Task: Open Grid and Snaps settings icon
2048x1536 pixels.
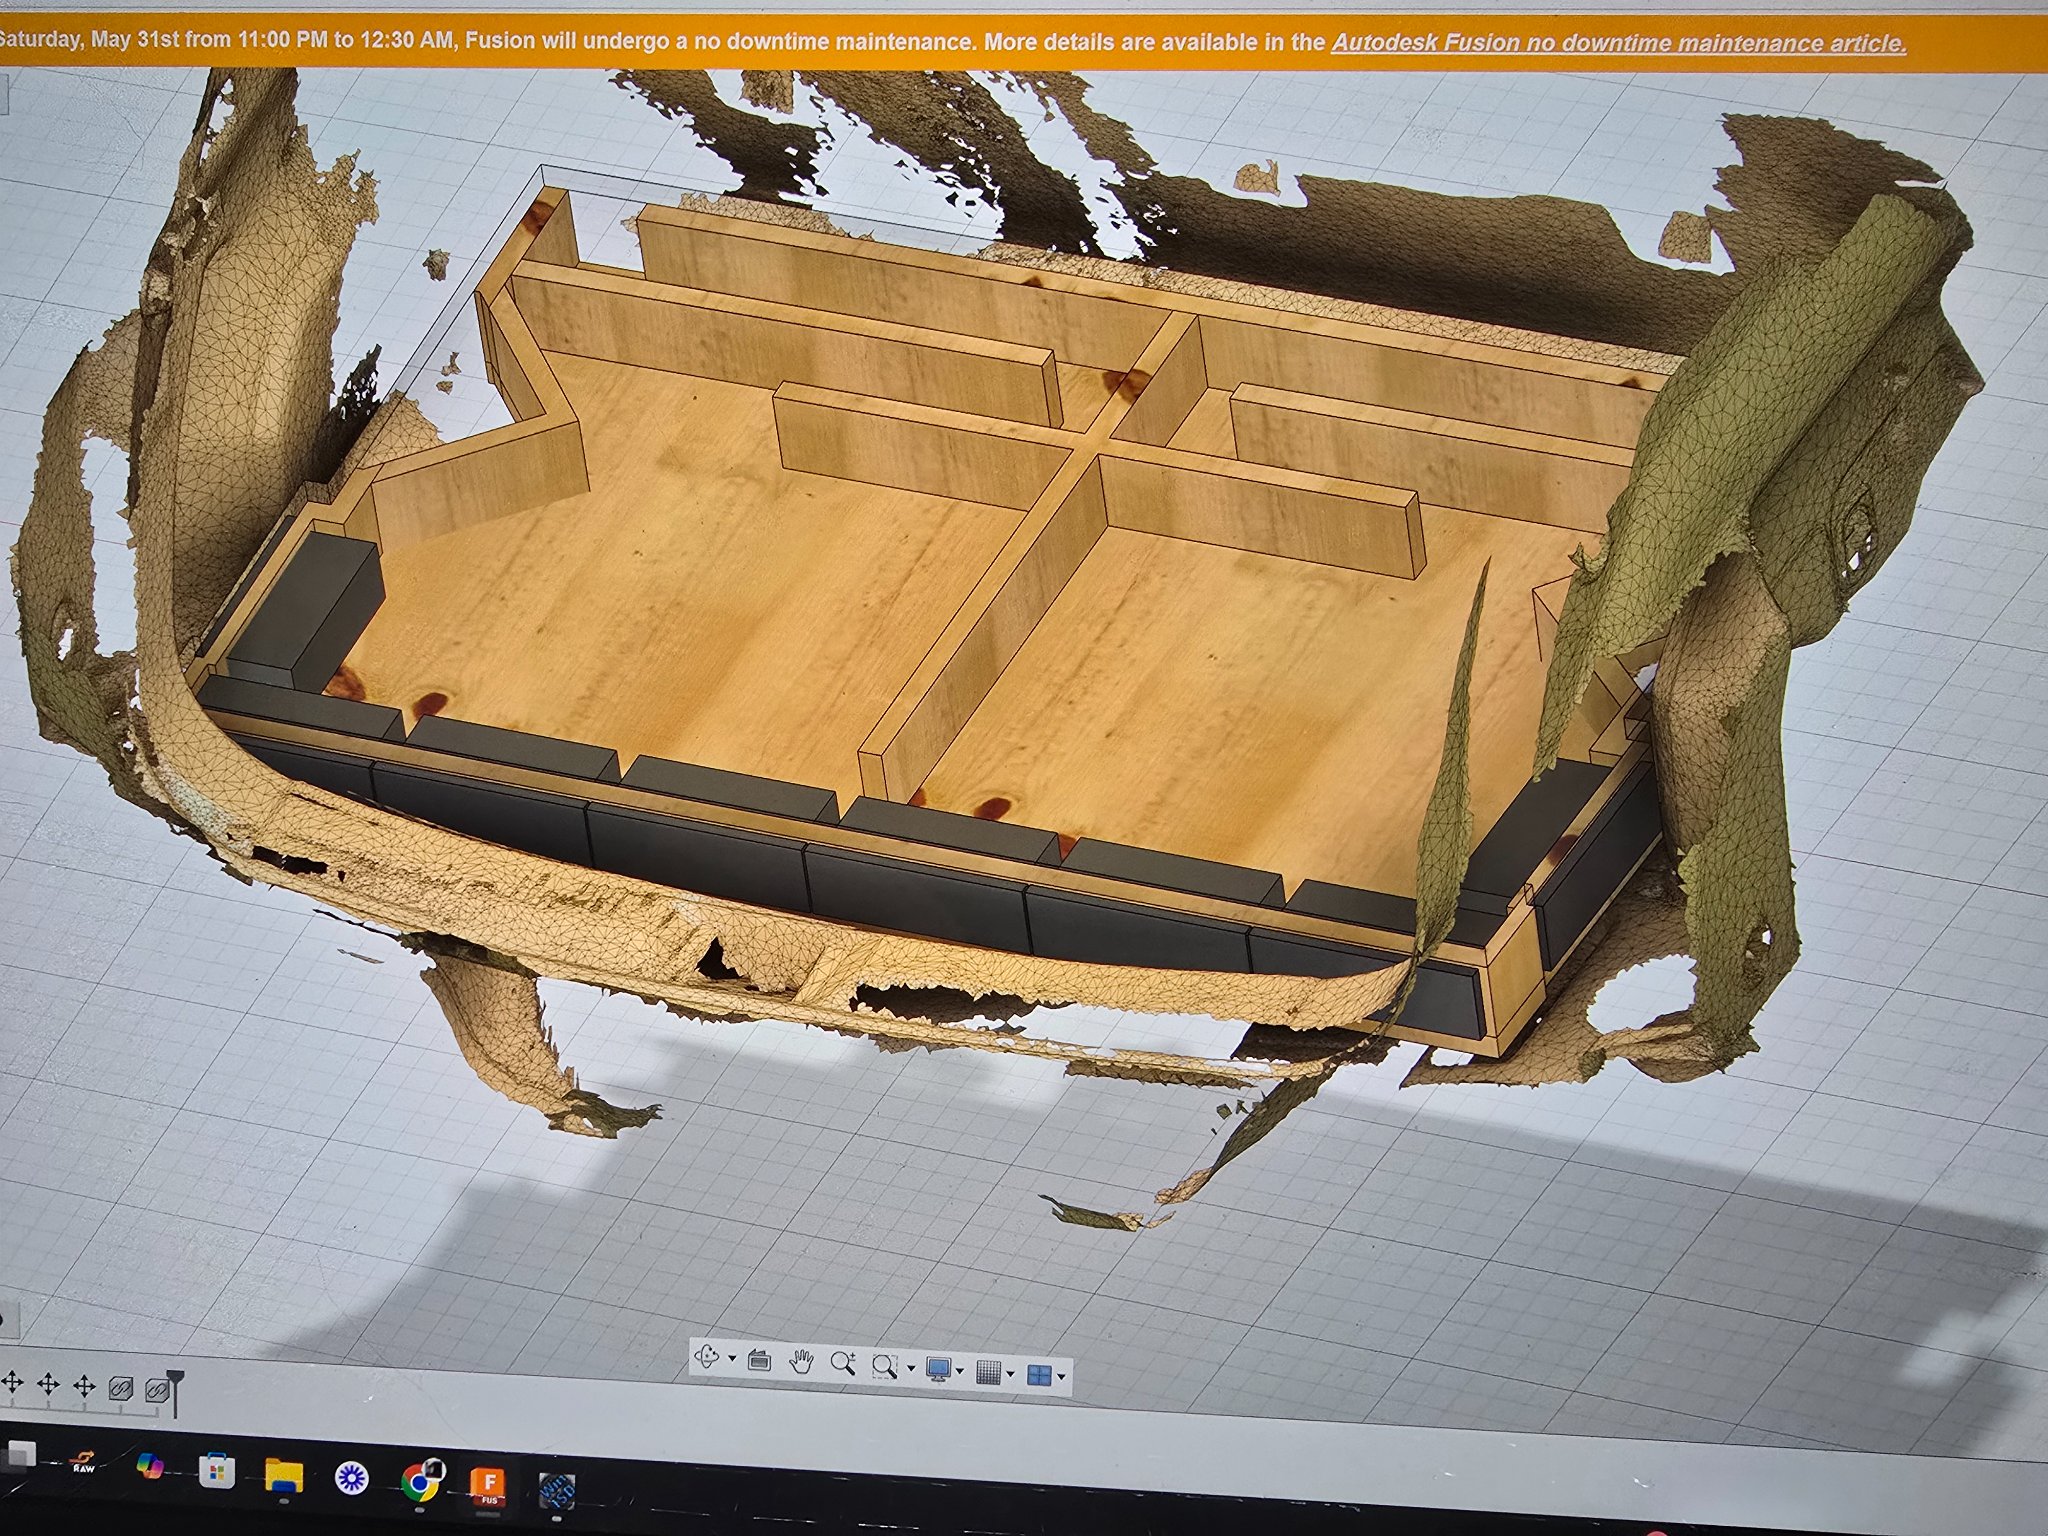Action: (988, 1371)
